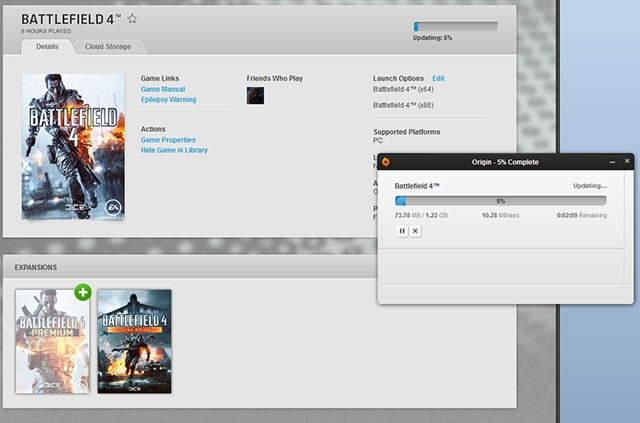The width and height of the screenshot is (640, 423).
Task: Edit the Launch Options
Action: pyautogui.click(x=438, y=78)
